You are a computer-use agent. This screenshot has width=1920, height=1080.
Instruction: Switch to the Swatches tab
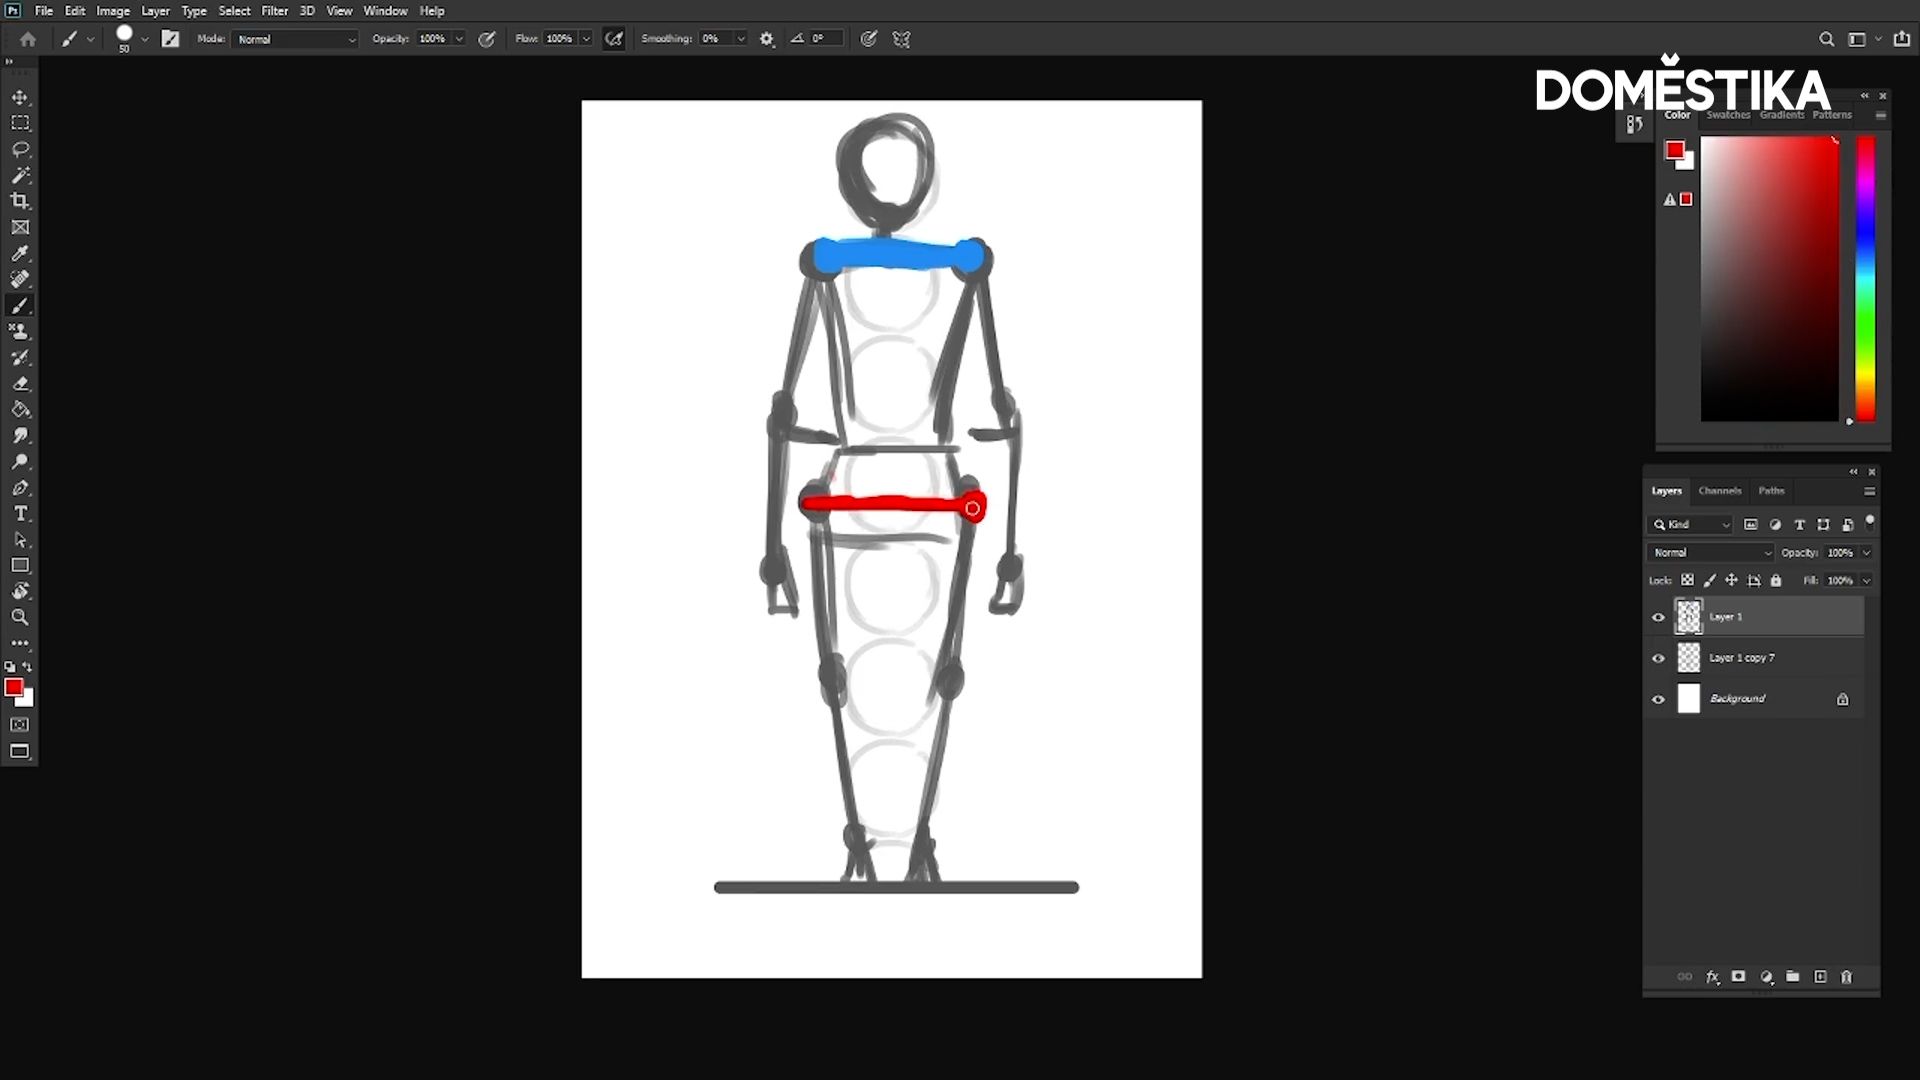(1729, 115)
